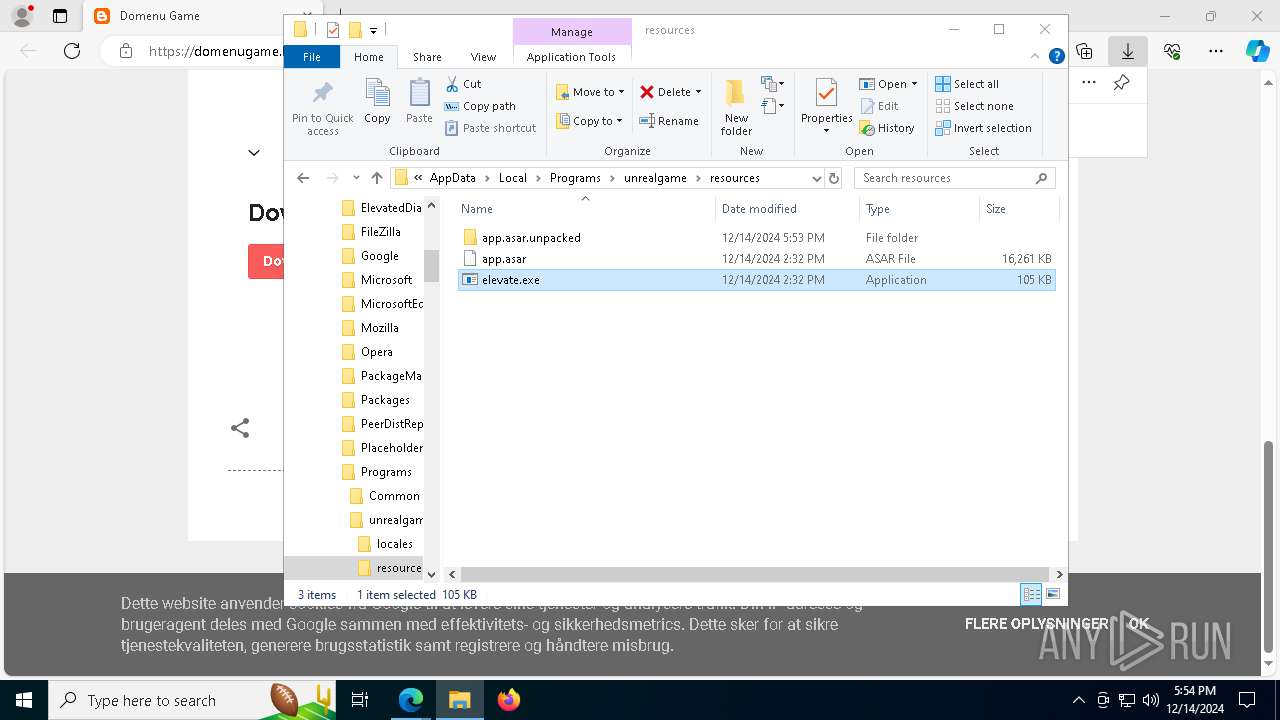Click Invert selection in ribbon
This screenshot has width=1280, height=720.
tap(983, 128)
